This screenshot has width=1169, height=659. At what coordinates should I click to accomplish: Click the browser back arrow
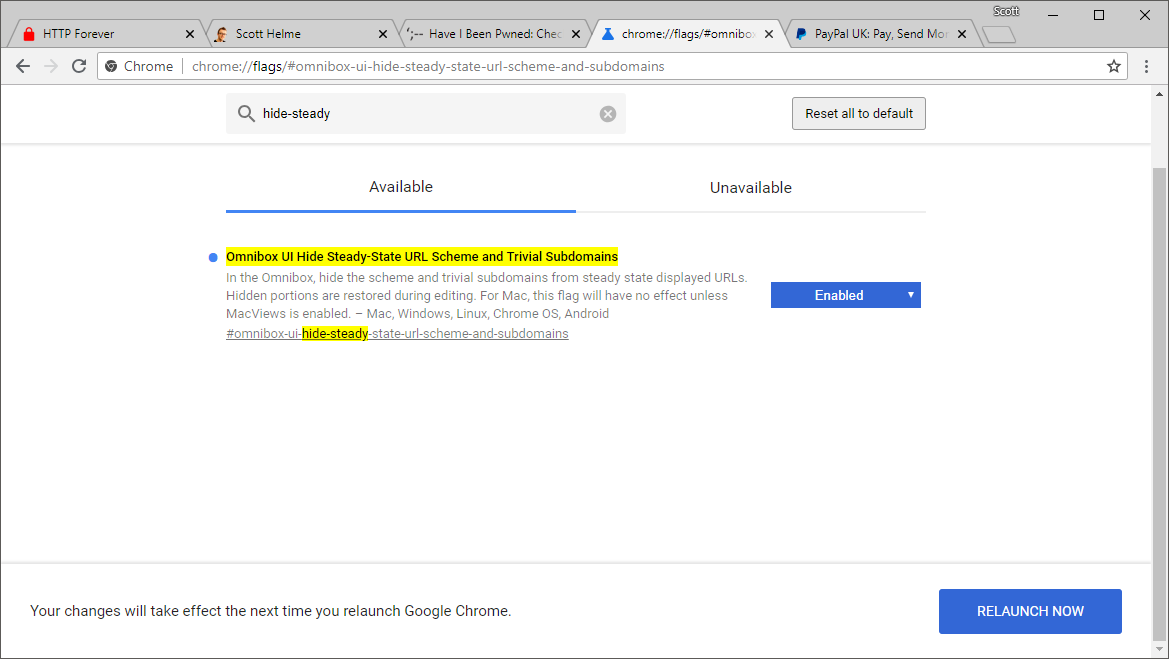pos(23,67)
